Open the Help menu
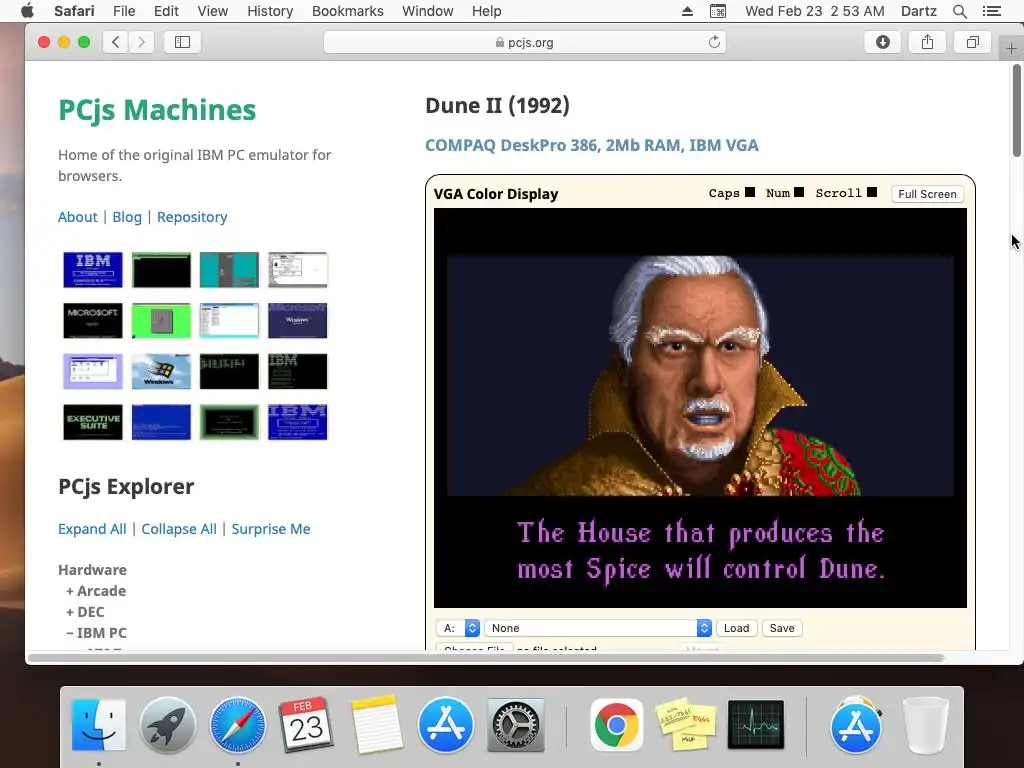Image resolution: width=1024 pixels, height=768 pixels. pyautogui.click(x=487, y=11)
